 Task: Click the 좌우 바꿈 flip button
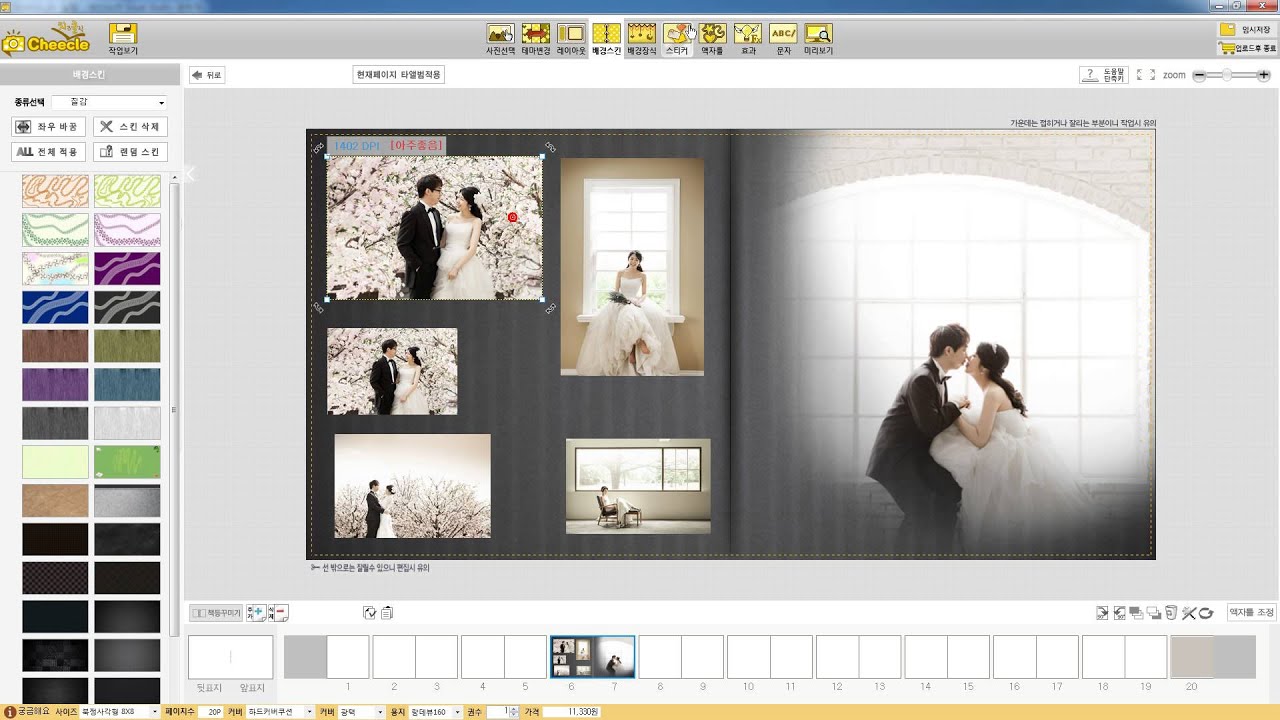[48, 127]
